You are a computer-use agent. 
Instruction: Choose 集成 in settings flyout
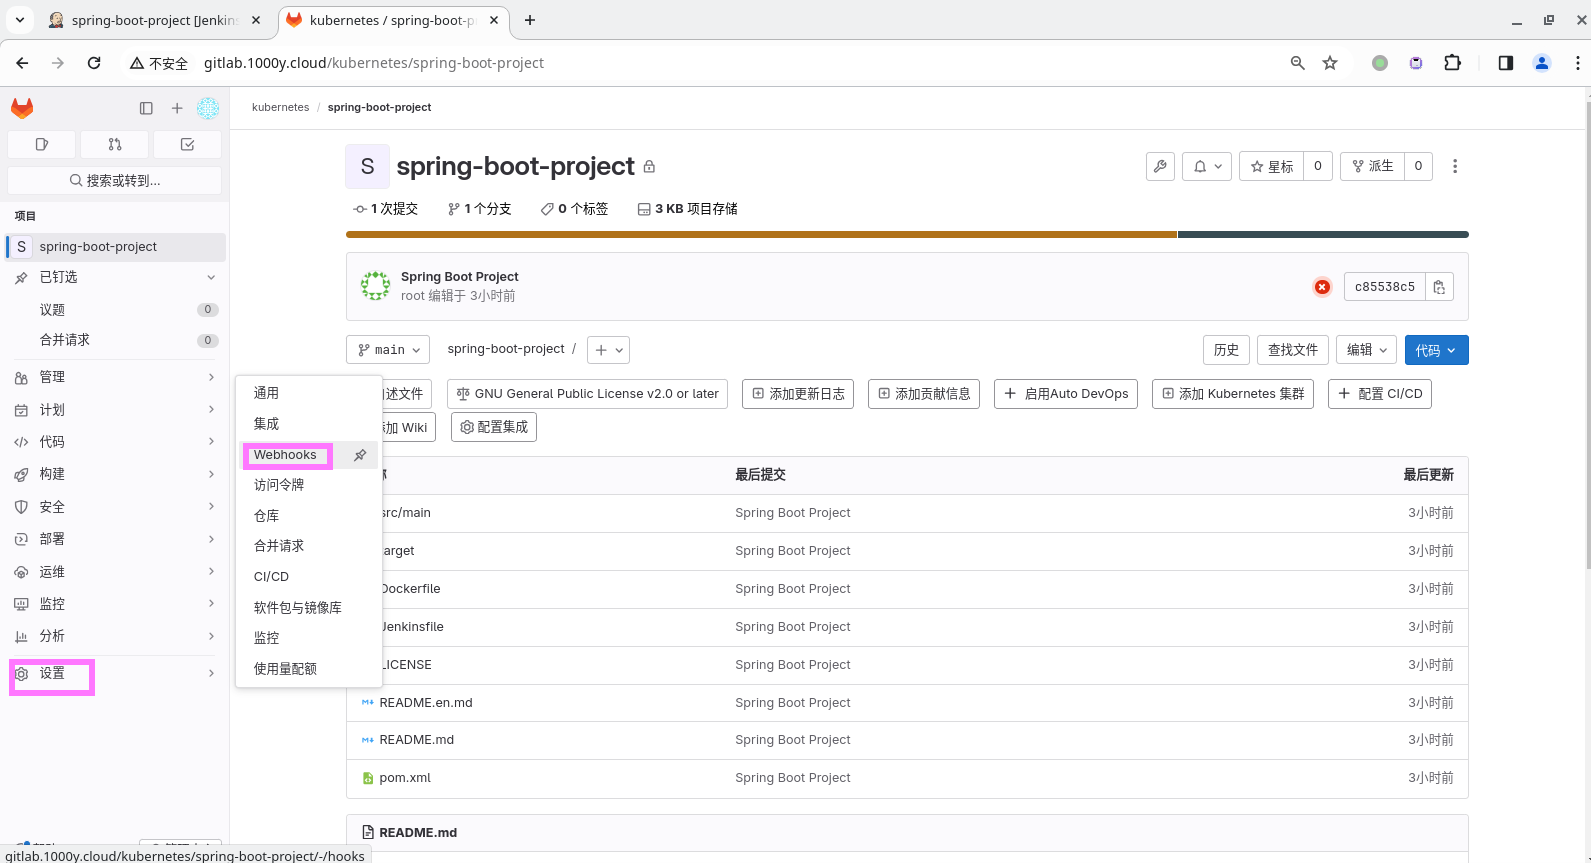(309, 424)
